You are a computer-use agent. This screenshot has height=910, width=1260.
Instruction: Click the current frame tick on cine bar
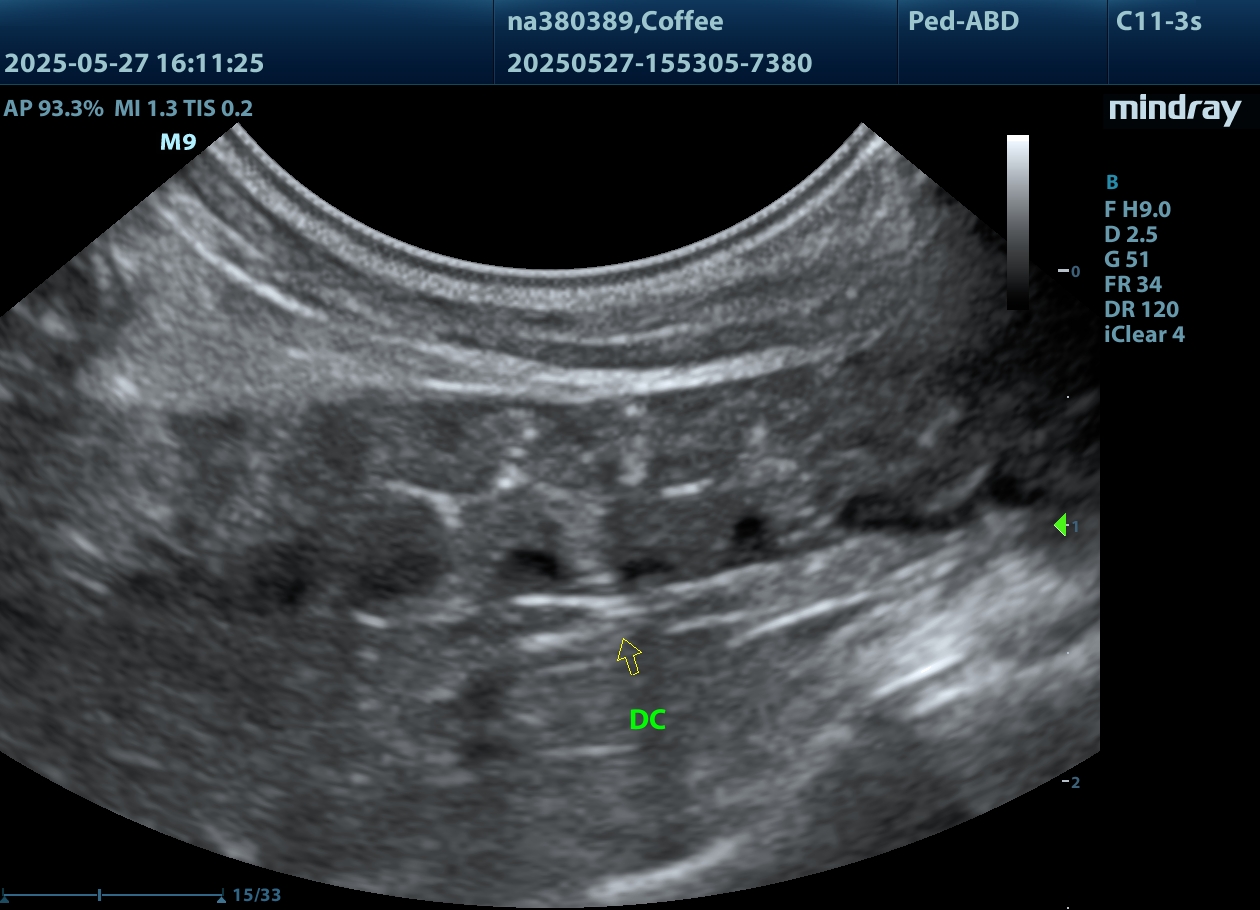tap(100, 895)
